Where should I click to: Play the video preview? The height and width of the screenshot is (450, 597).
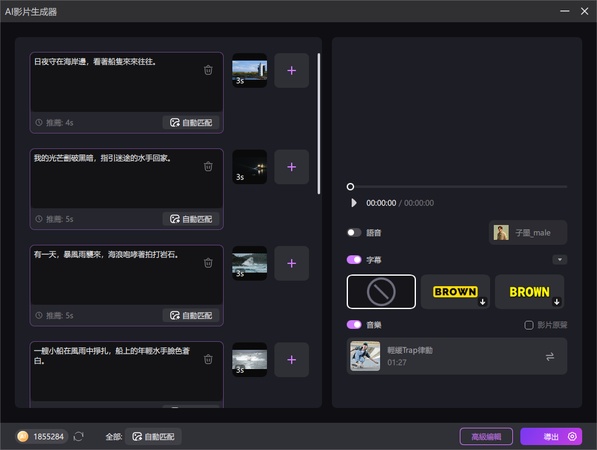coord(354,203)
